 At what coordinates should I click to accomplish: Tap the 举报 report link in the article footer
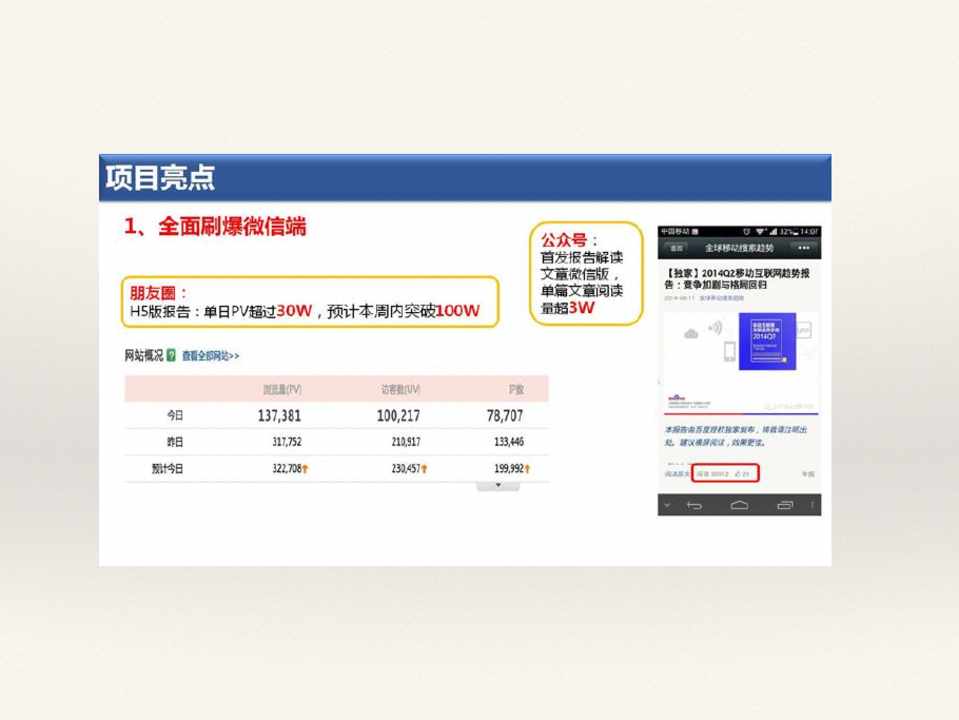tap(807, 473)
